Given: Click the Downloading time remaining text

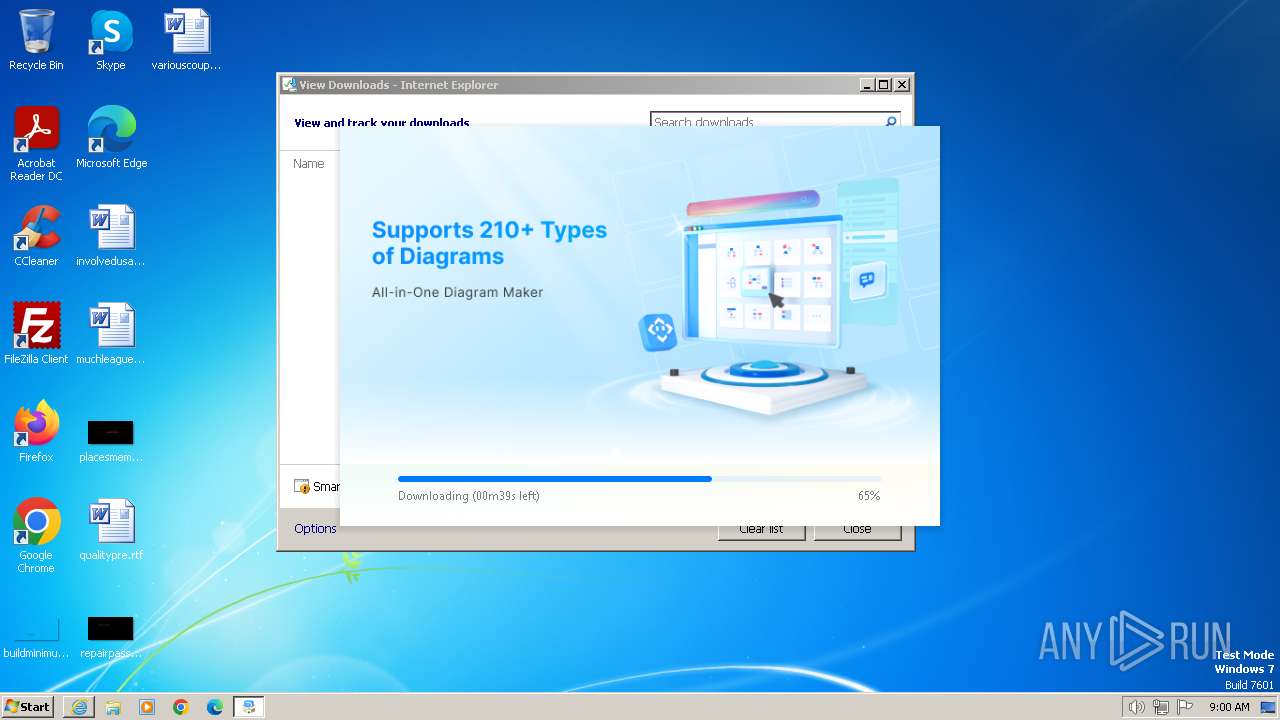Looking at the screenshot, I should [469, 496].
